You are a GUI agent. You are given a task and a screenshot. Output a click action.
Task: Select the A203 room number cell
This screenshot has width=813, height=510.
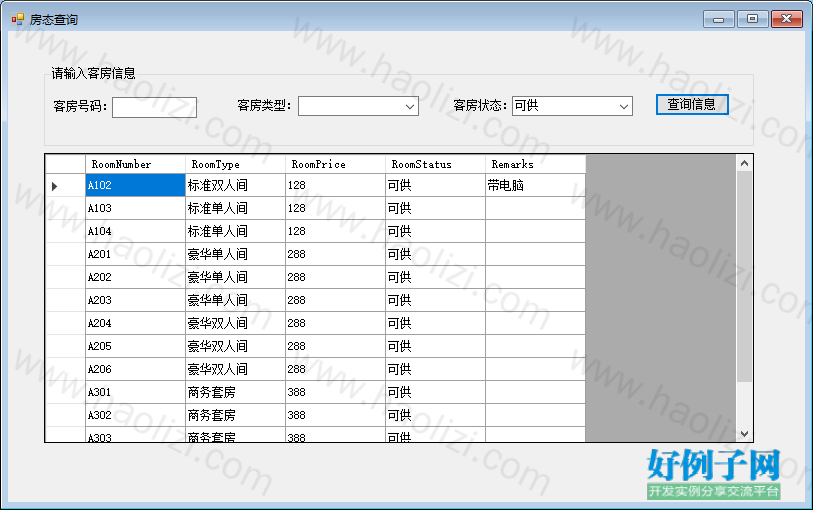click(x=135, y=300)
